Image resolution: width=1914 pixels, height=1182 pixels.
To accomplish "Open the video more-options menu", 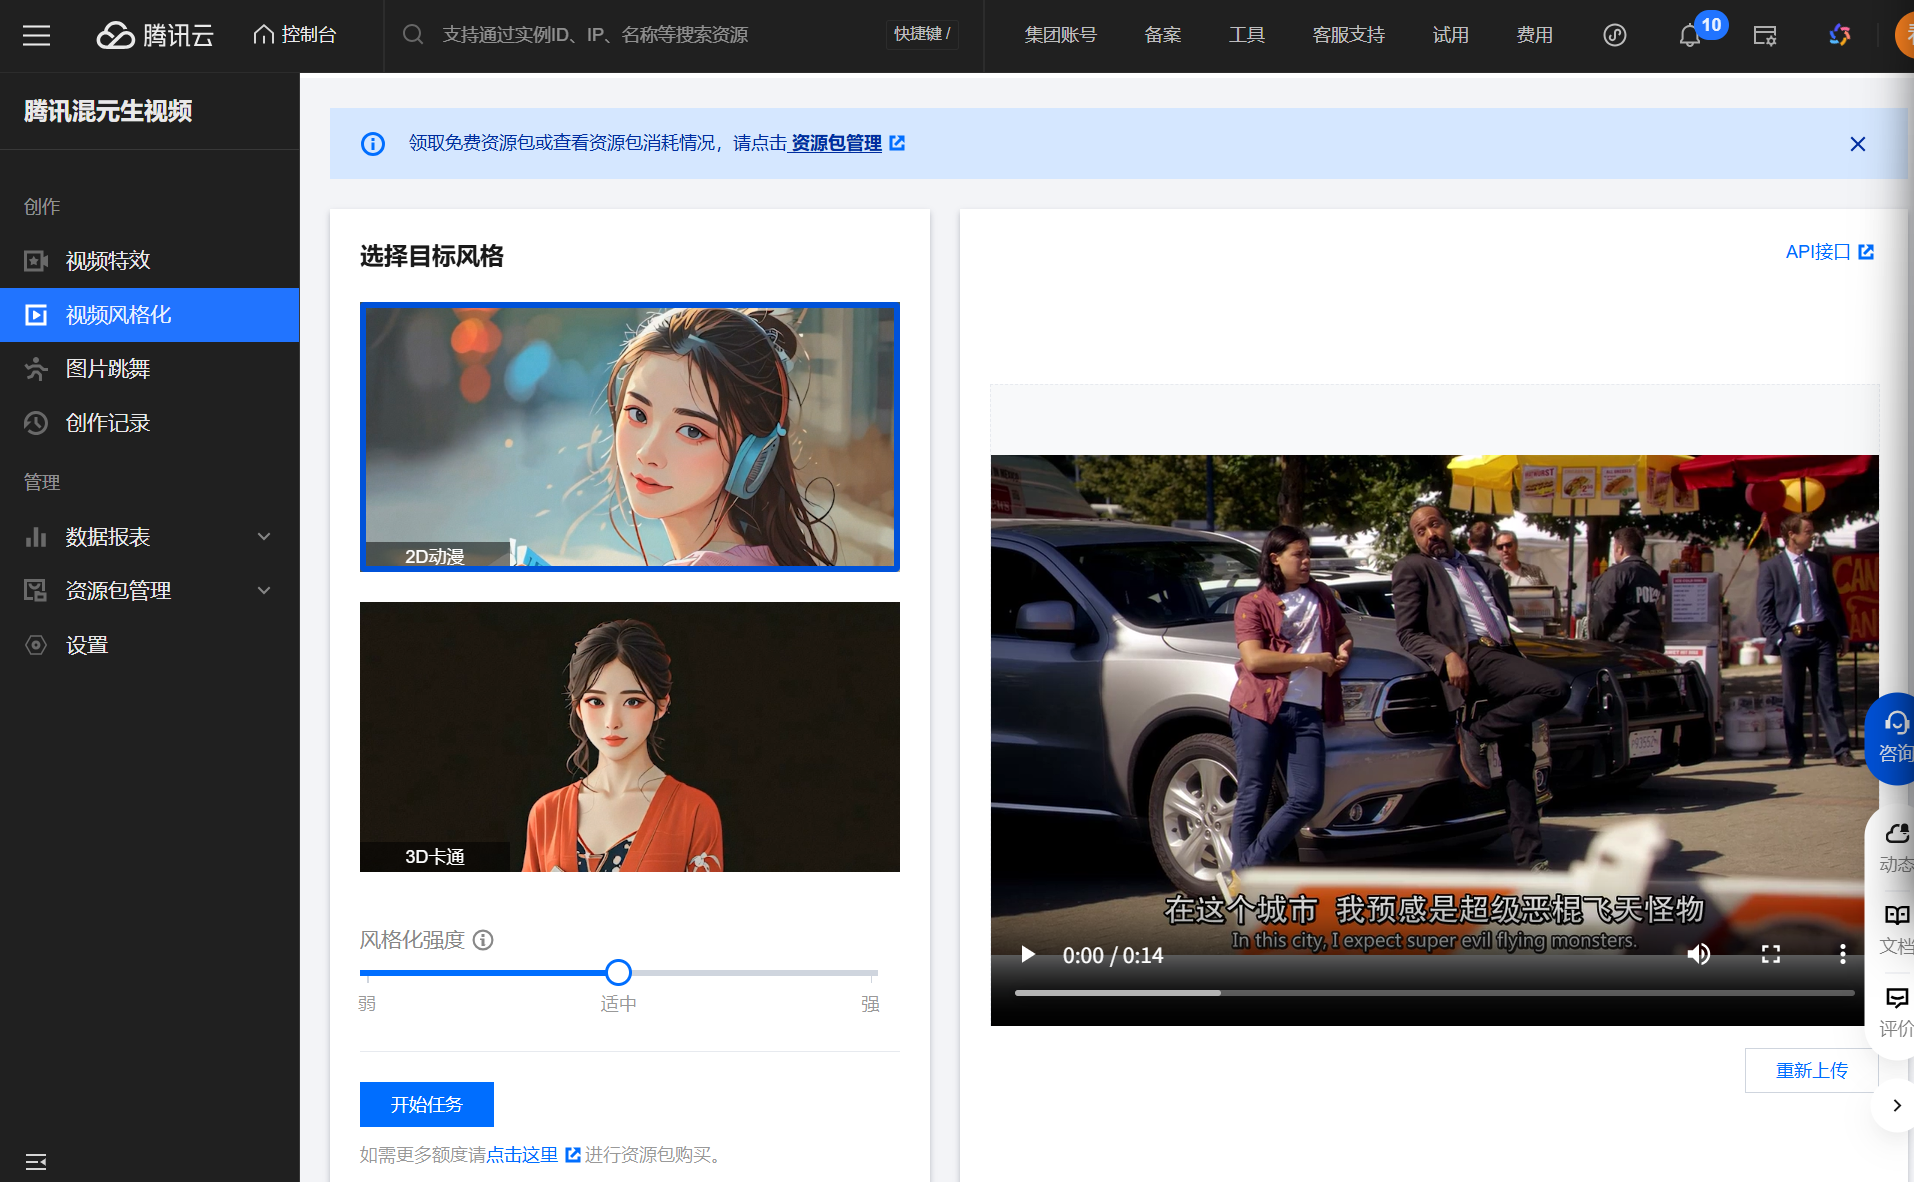I will [x=1843, y=954].
